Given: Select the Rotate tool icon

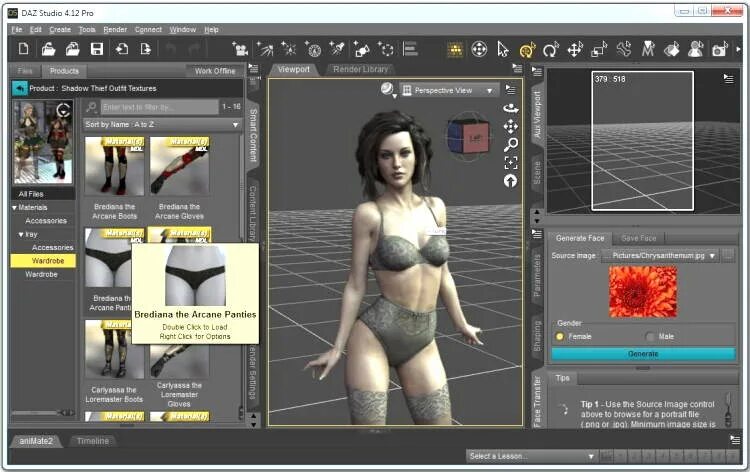Looking at the screenshot, I should [x=551, y=49].
